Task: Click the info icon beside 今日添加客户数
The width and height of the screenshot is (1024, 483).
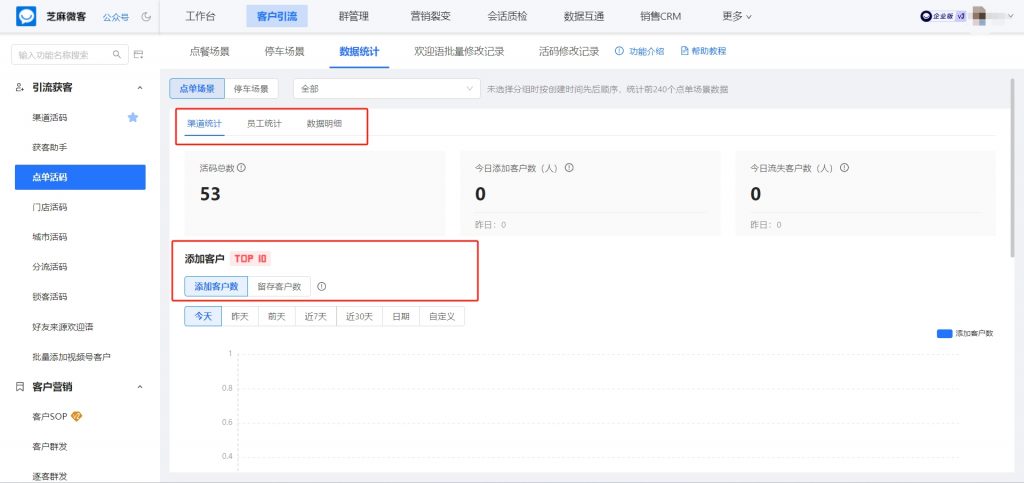Action: (x=569, y=168)
